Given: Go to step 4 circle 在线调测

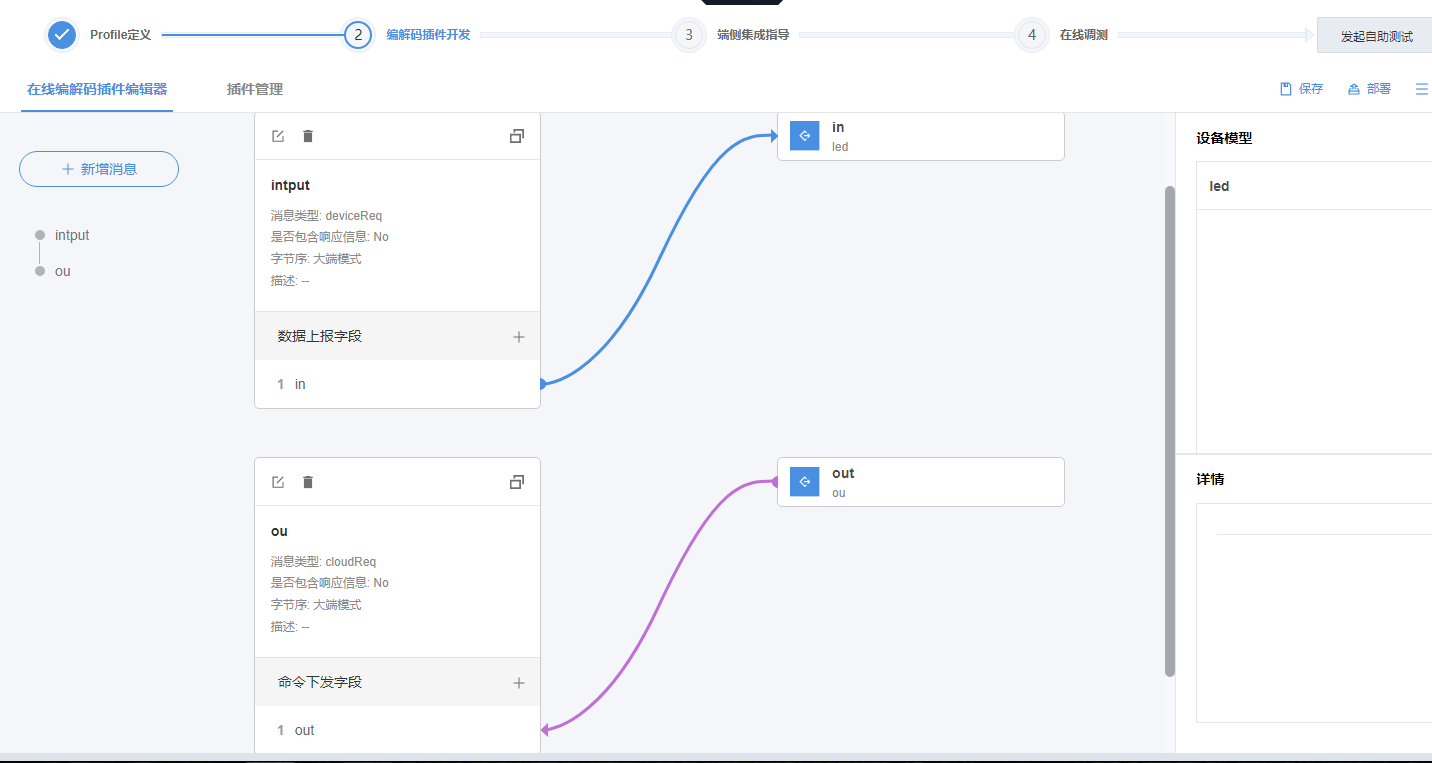Looking at the screenshot, I should [x=1032, y=34].
